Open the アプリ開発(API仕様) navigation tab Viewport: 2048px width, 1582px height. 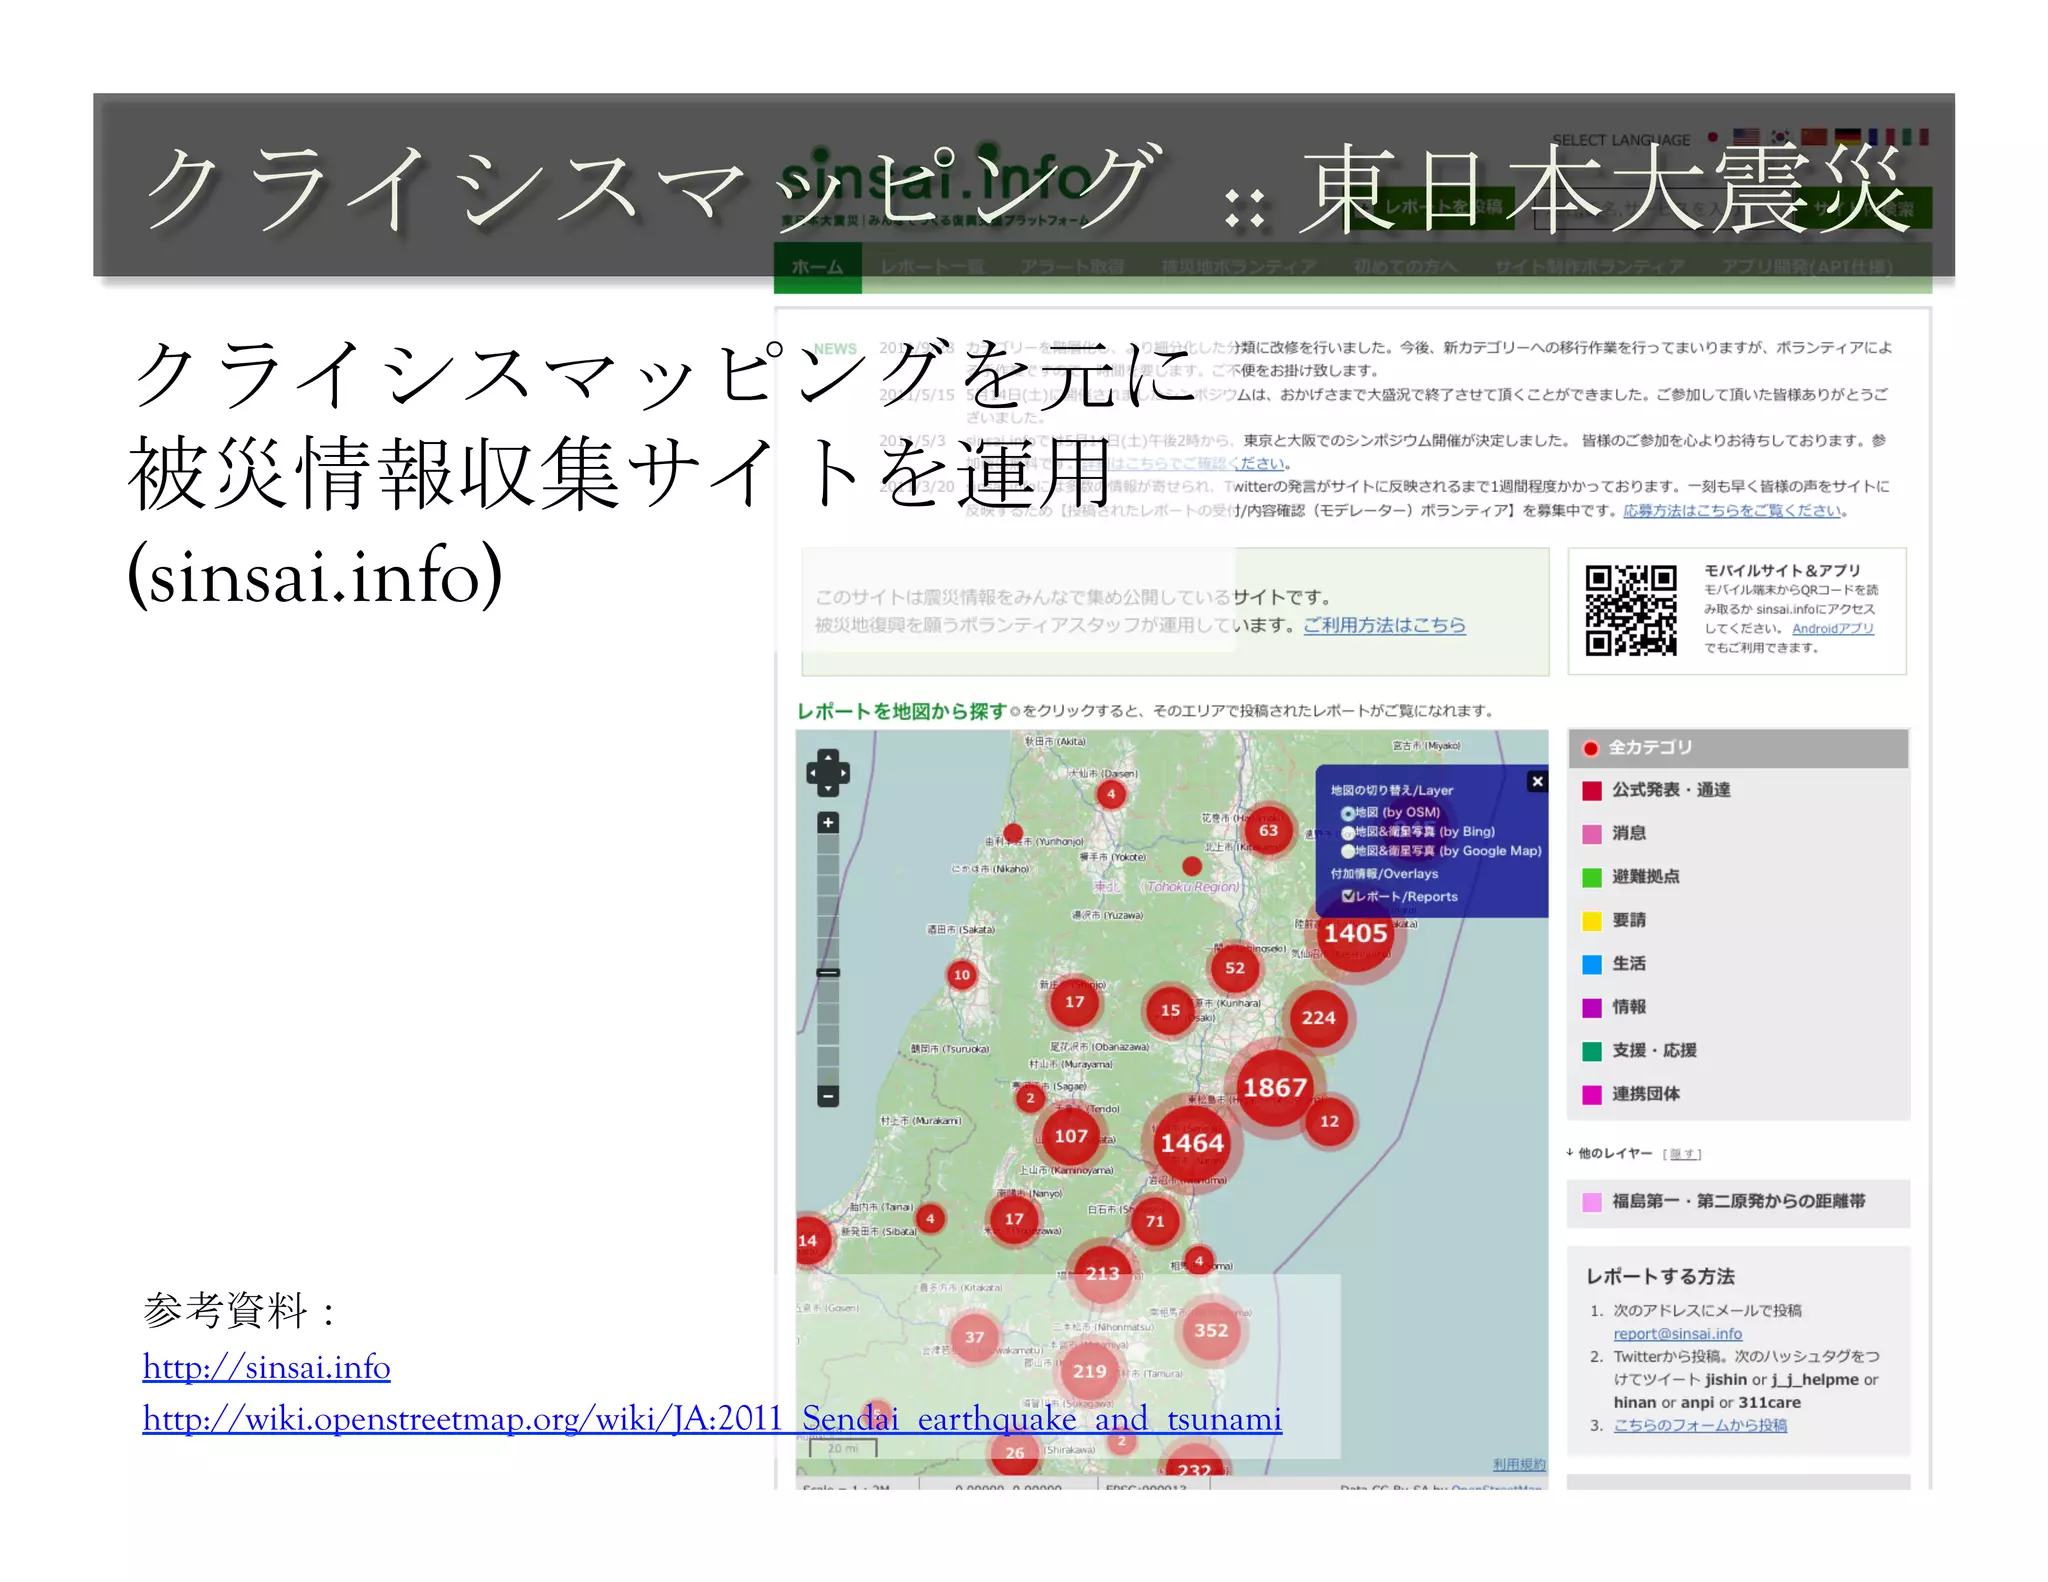[x=1805, y=267]
